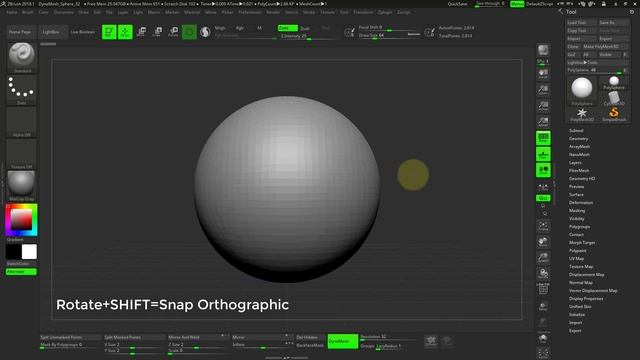Image resolution: width=640 pixels, height=360 pixels.
Task: Toggle the Gizmo 3D circle icon
Action: 189,32
